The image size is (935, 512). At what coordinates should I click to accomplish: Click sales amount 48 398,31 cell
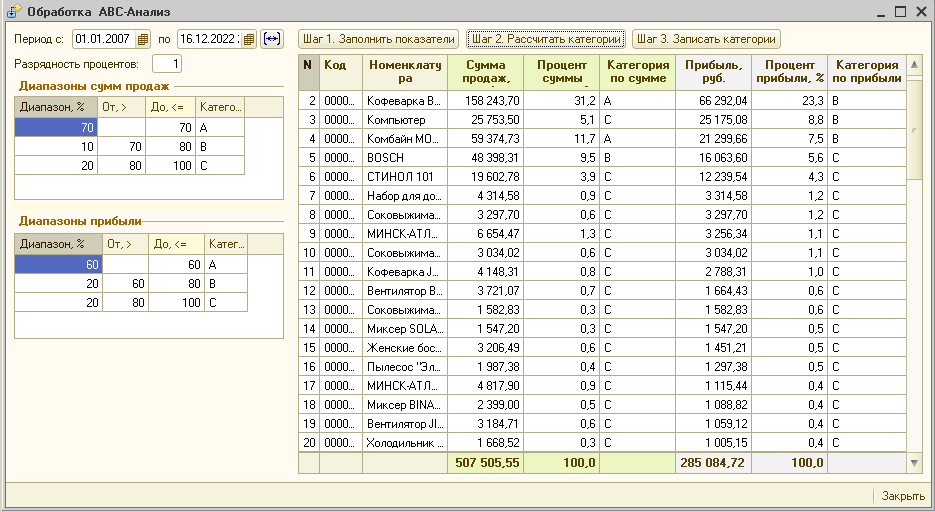point(485,158)
